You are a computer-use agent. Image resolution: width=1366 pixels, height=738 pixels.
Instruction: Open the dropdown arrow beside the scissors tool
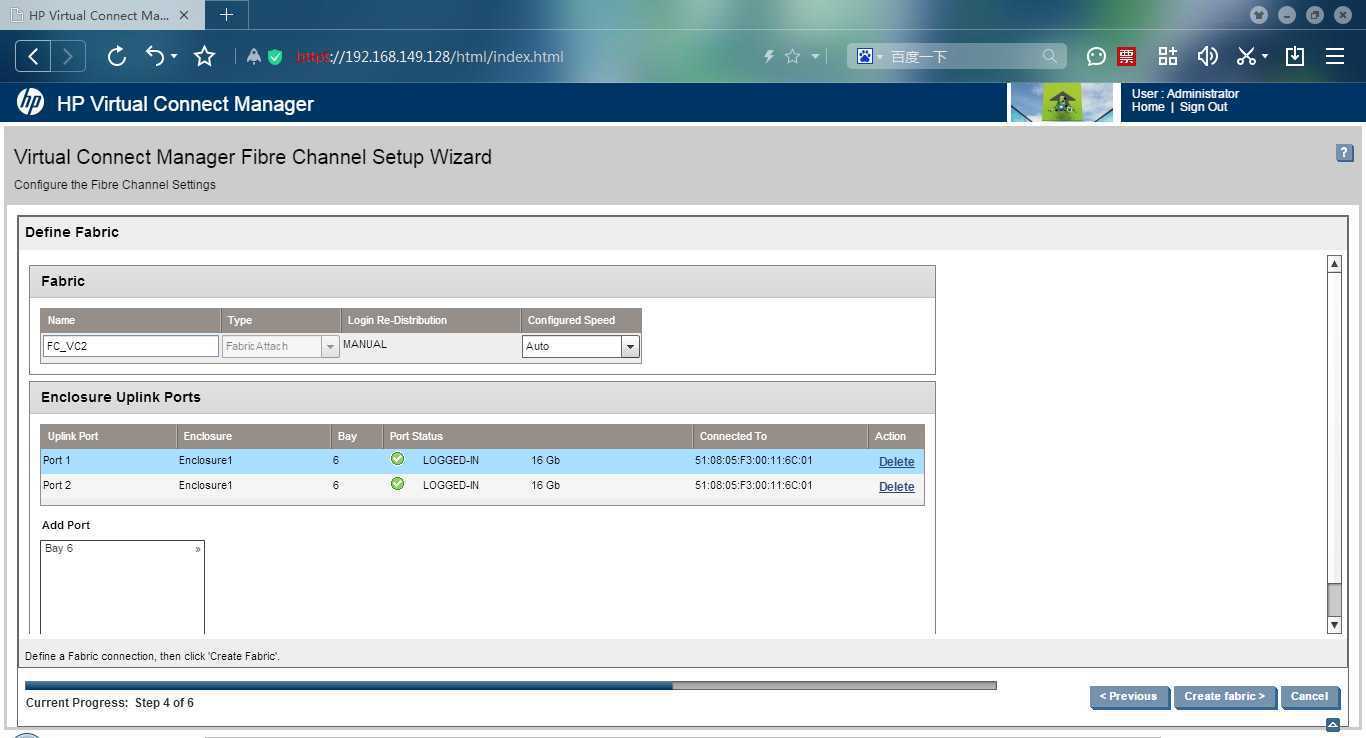coord(1265,57)
